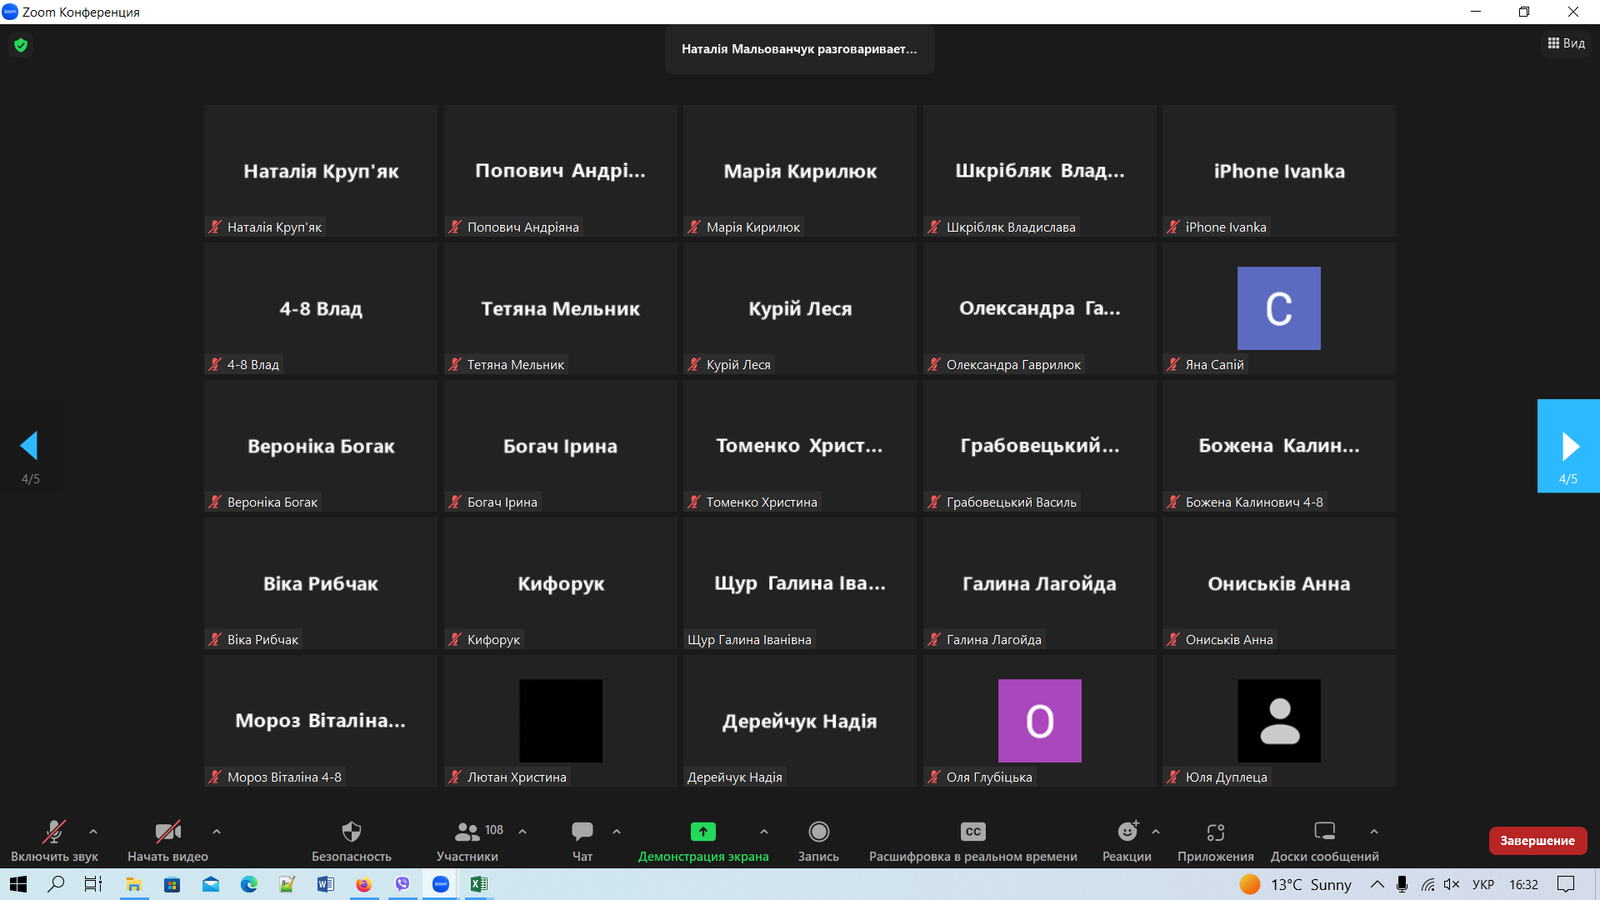This screenshot has width=1600, height=900.
Task: Open Excel from the Windows taskbar
Action: pyautogui.click(x=479, y=884)
